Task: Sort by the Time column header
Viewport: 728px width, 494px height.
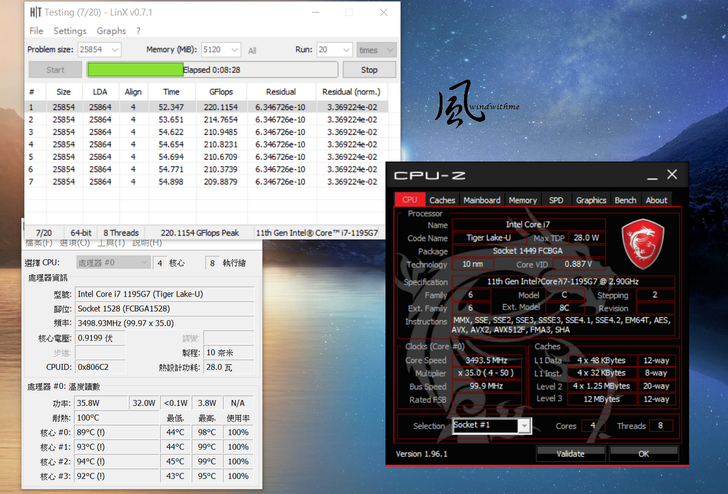Action: pyautogui.click(x=171, y=92)
